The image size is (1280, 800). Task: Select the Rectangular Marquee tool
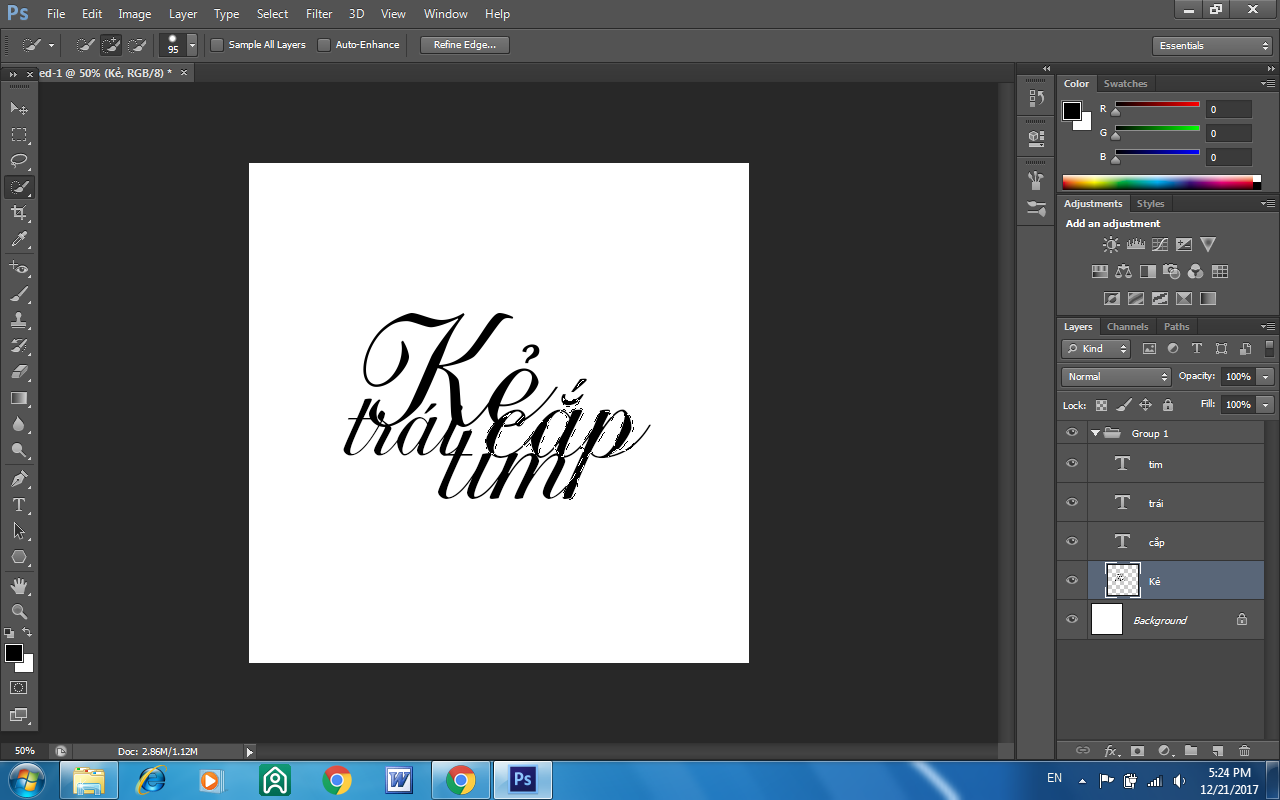point(19,134)
